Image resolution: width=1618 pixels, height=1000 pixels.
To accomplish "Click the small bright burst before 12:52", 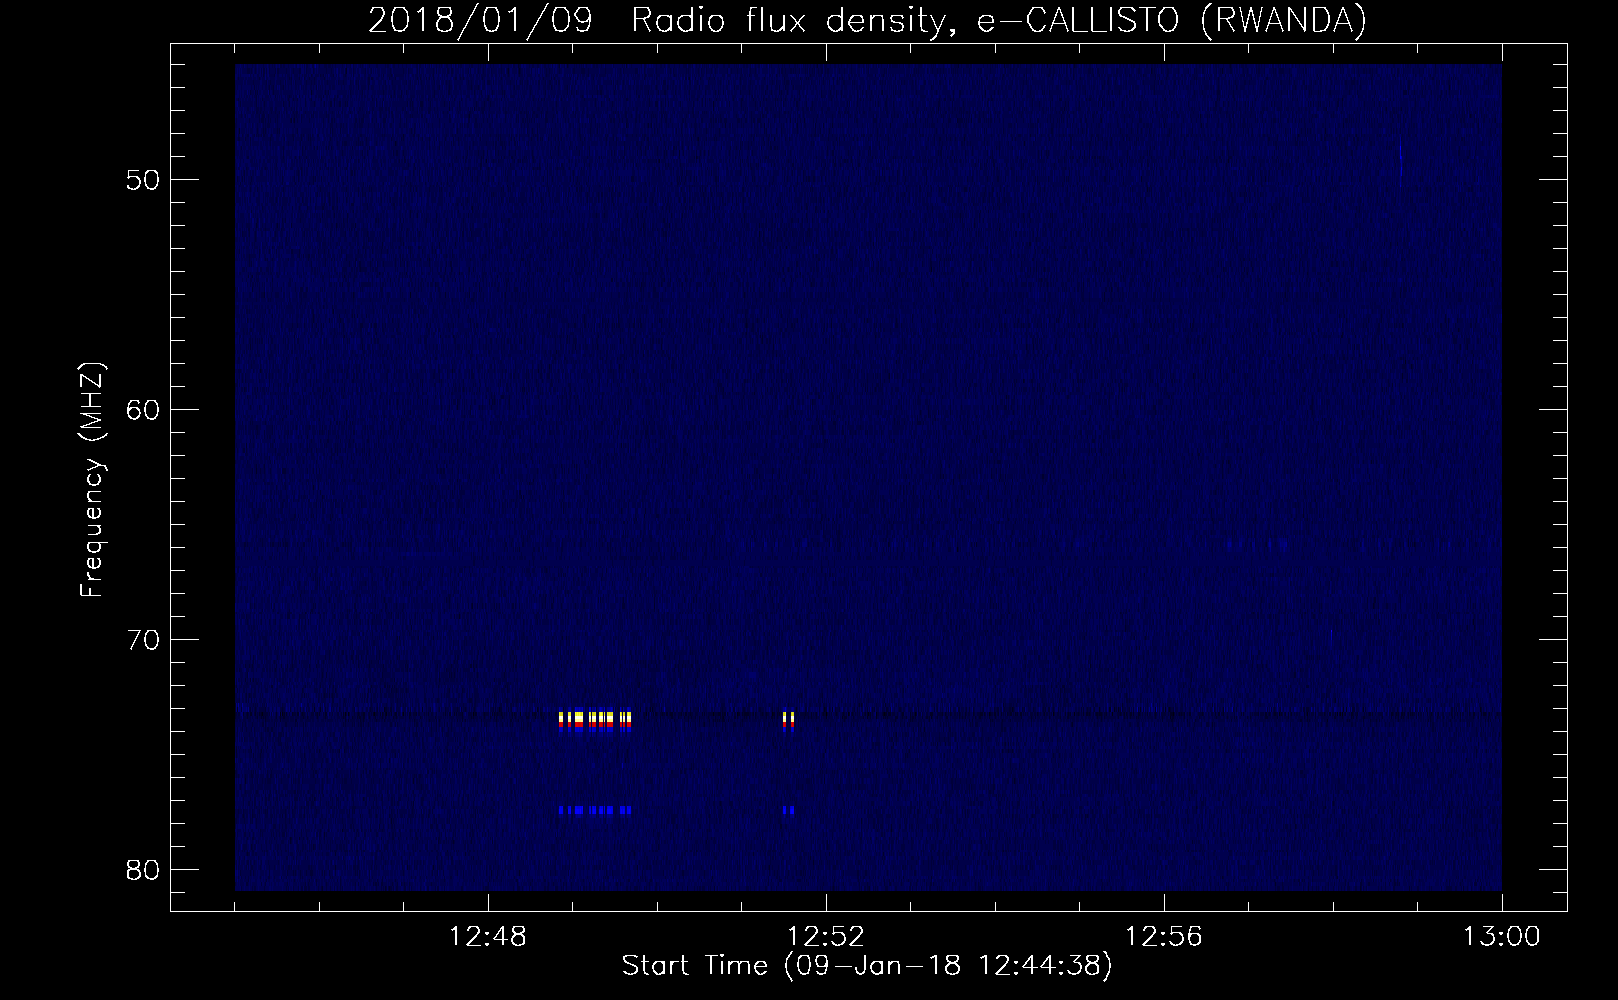I will coord(788,721).
